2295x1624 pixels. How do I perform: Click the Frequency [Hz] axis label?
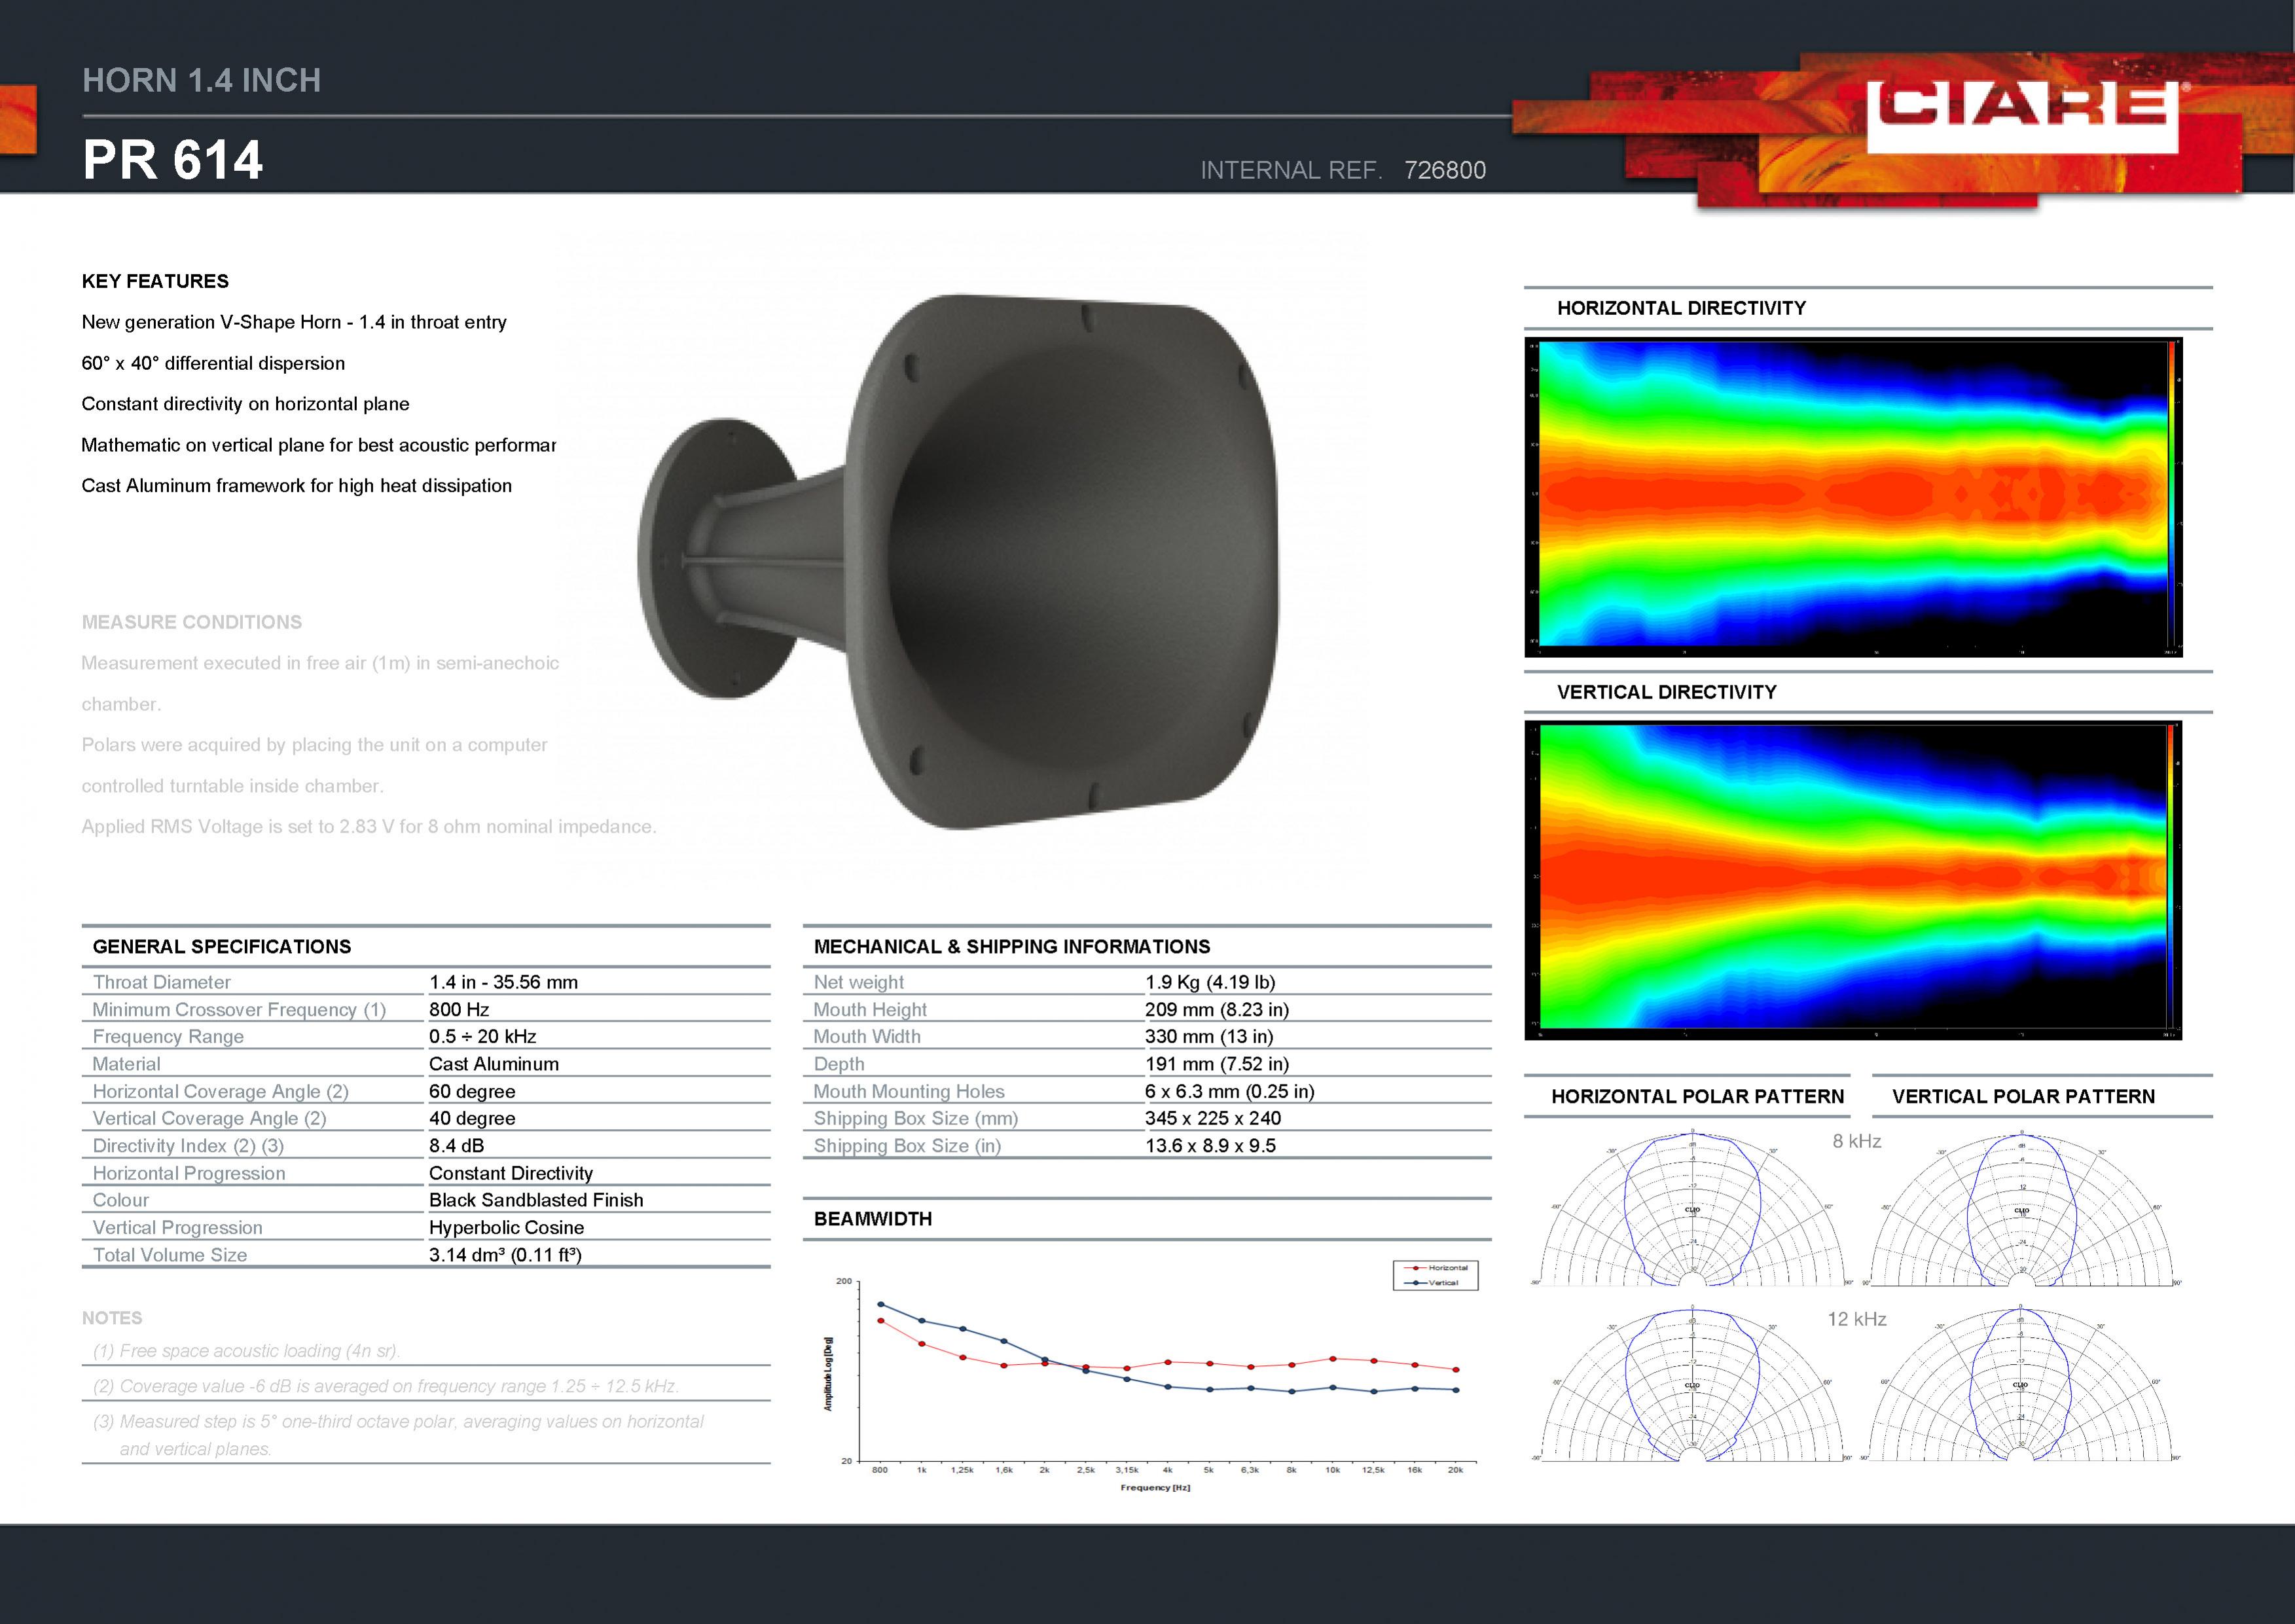1155,1488
